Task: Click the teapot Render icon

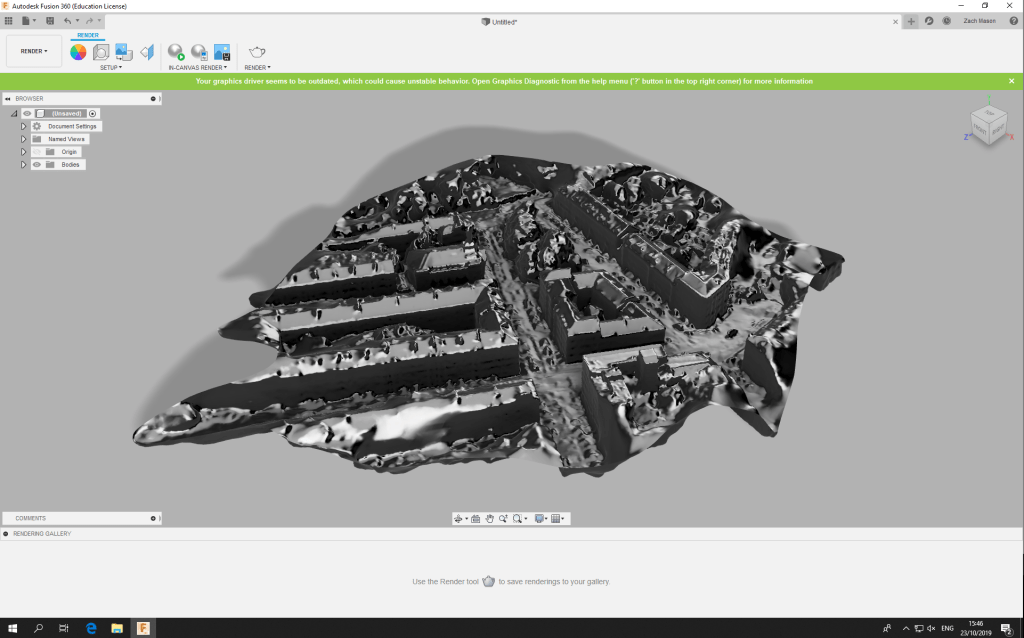Action: click(257, 52)
